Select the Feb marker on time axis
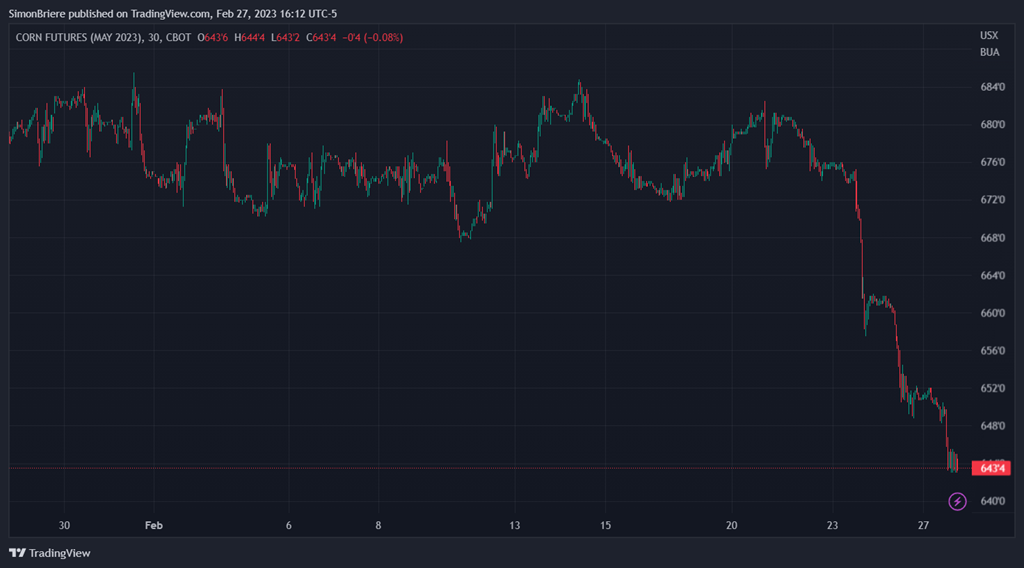 (152, 525)
